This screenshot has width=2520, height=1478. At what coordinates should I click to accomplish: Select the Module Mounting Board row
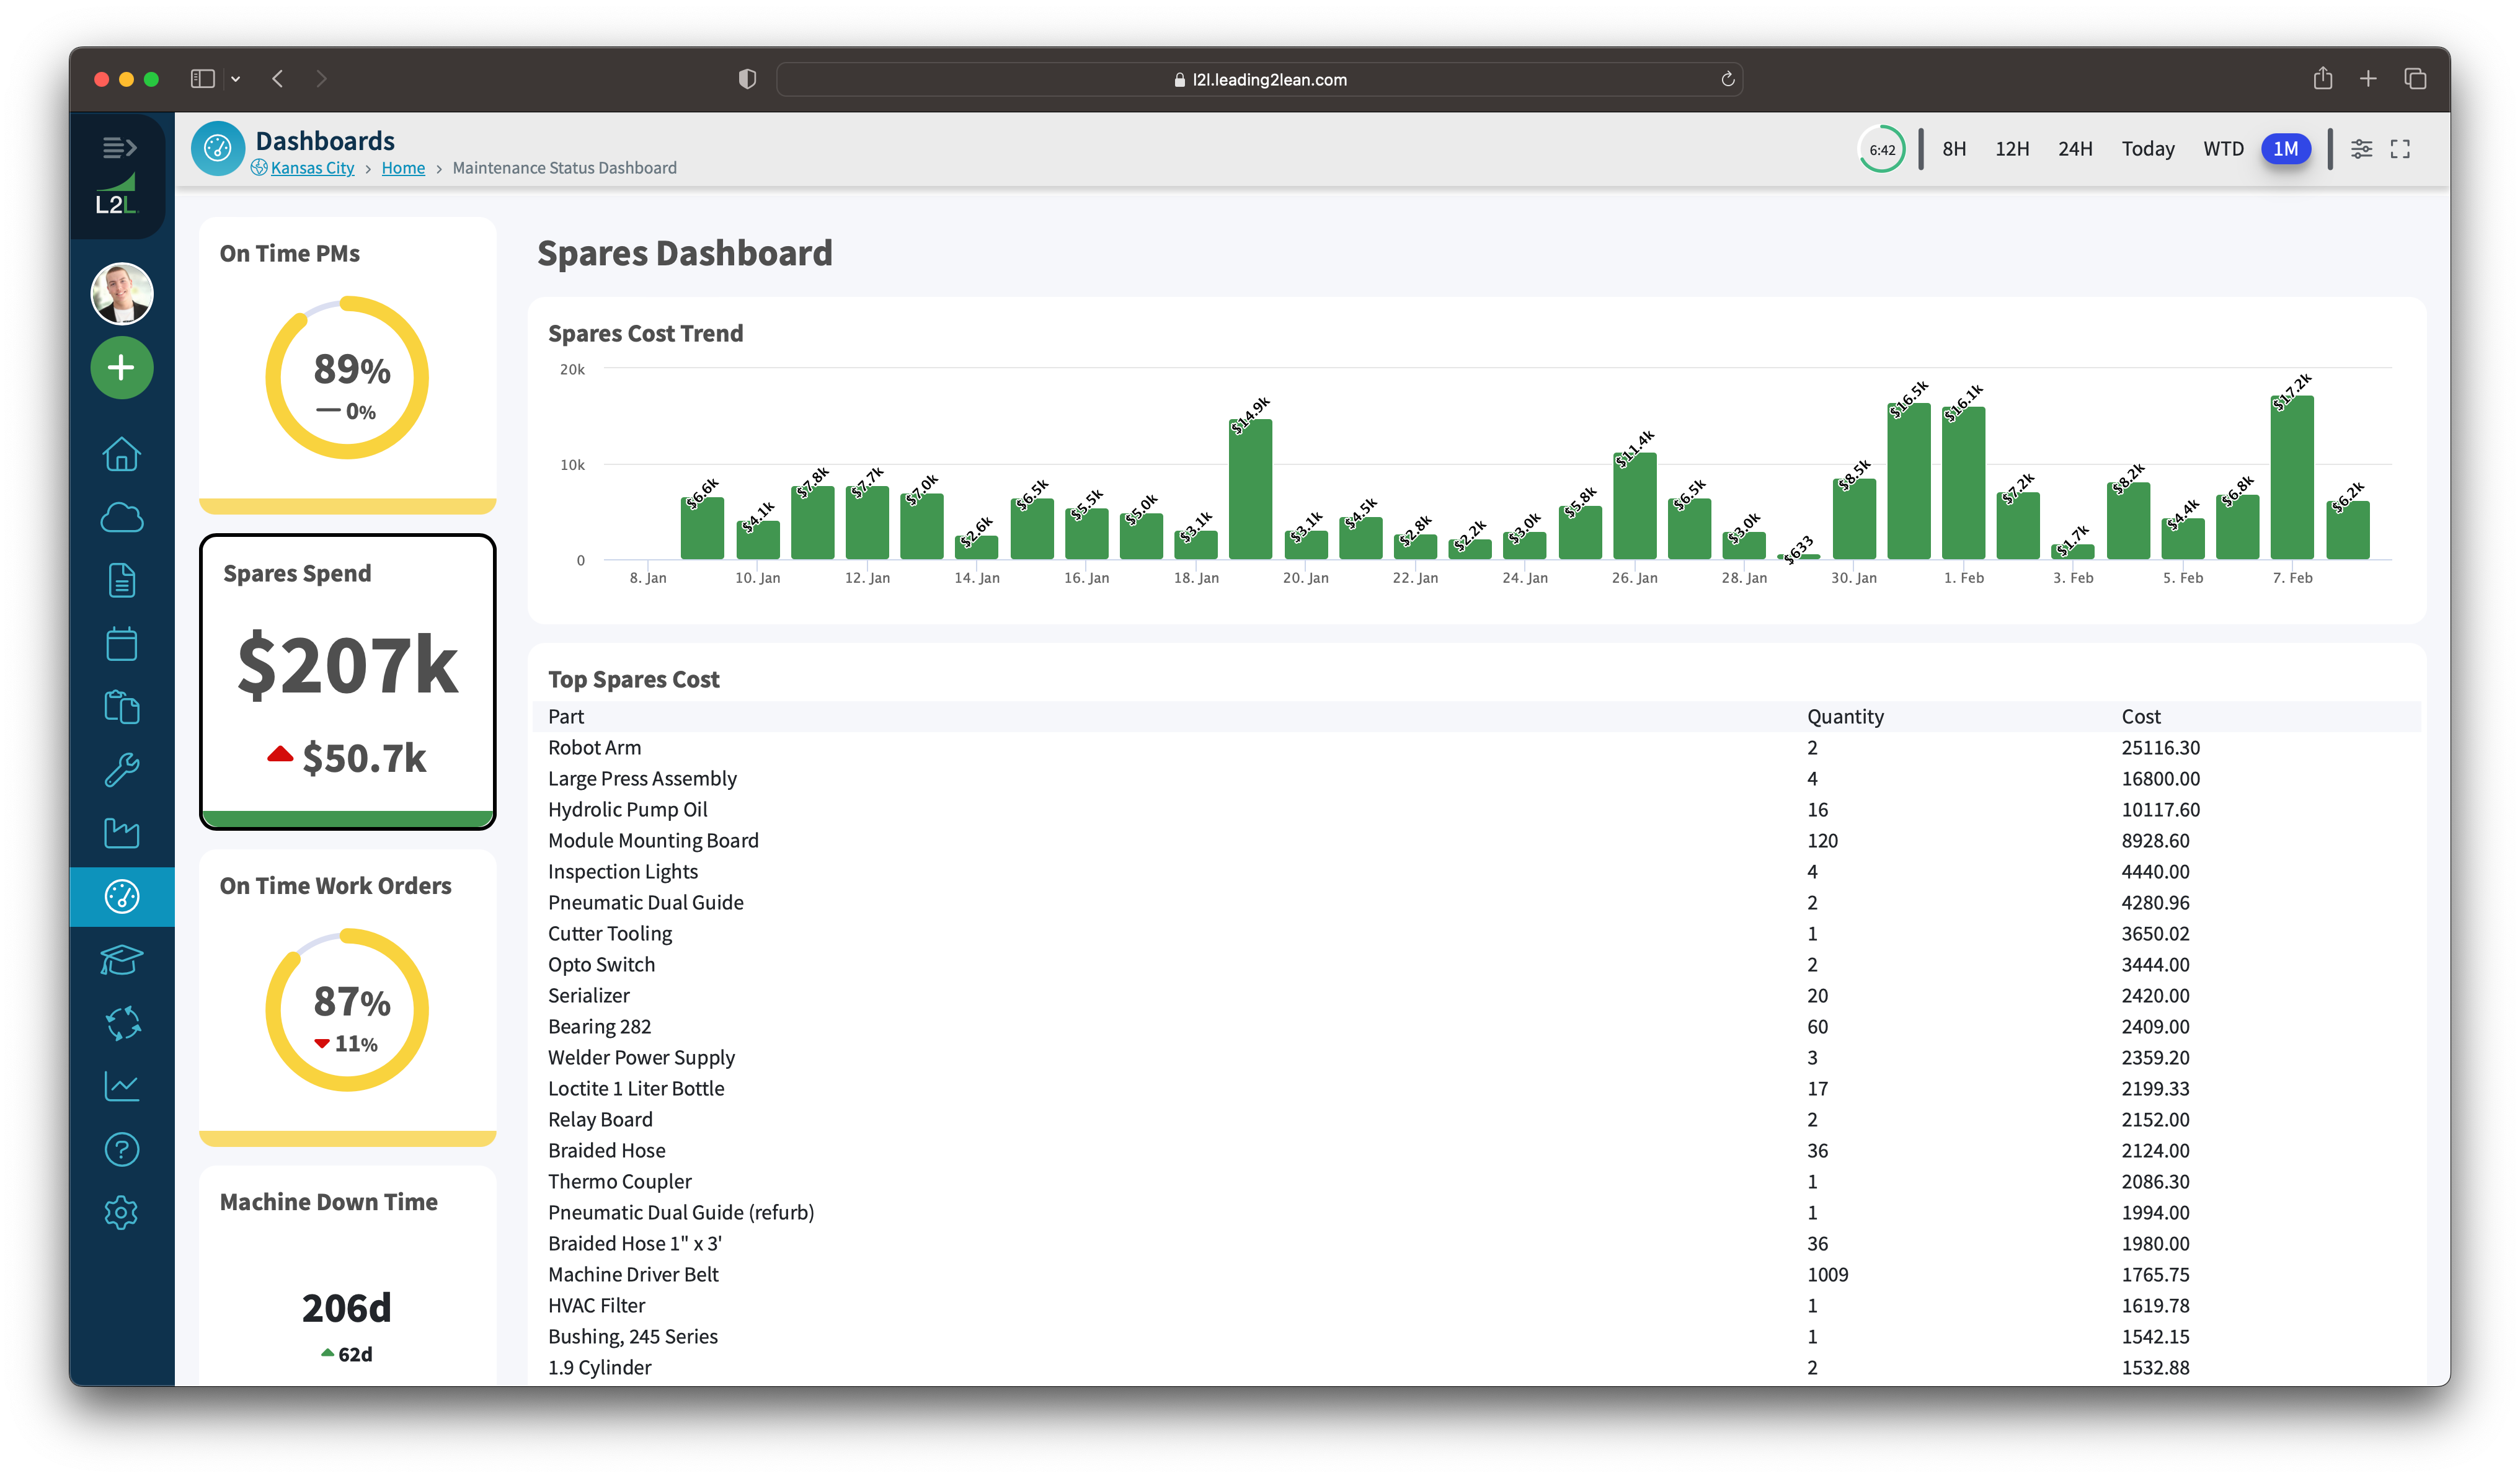pyautogui.click(x=1476, y=840)
